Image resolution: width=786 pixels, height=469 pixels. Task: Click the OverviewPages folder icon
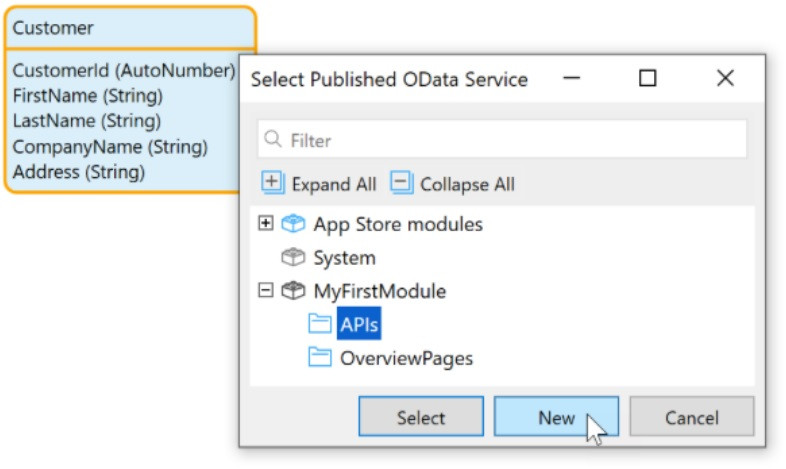pyautogui.click(x=320, y=357)
